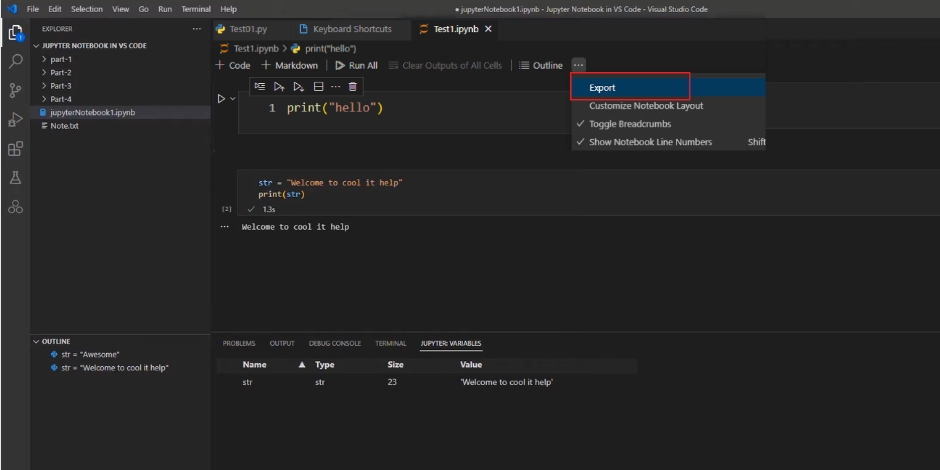Open the Edit menu

point(55,9)
